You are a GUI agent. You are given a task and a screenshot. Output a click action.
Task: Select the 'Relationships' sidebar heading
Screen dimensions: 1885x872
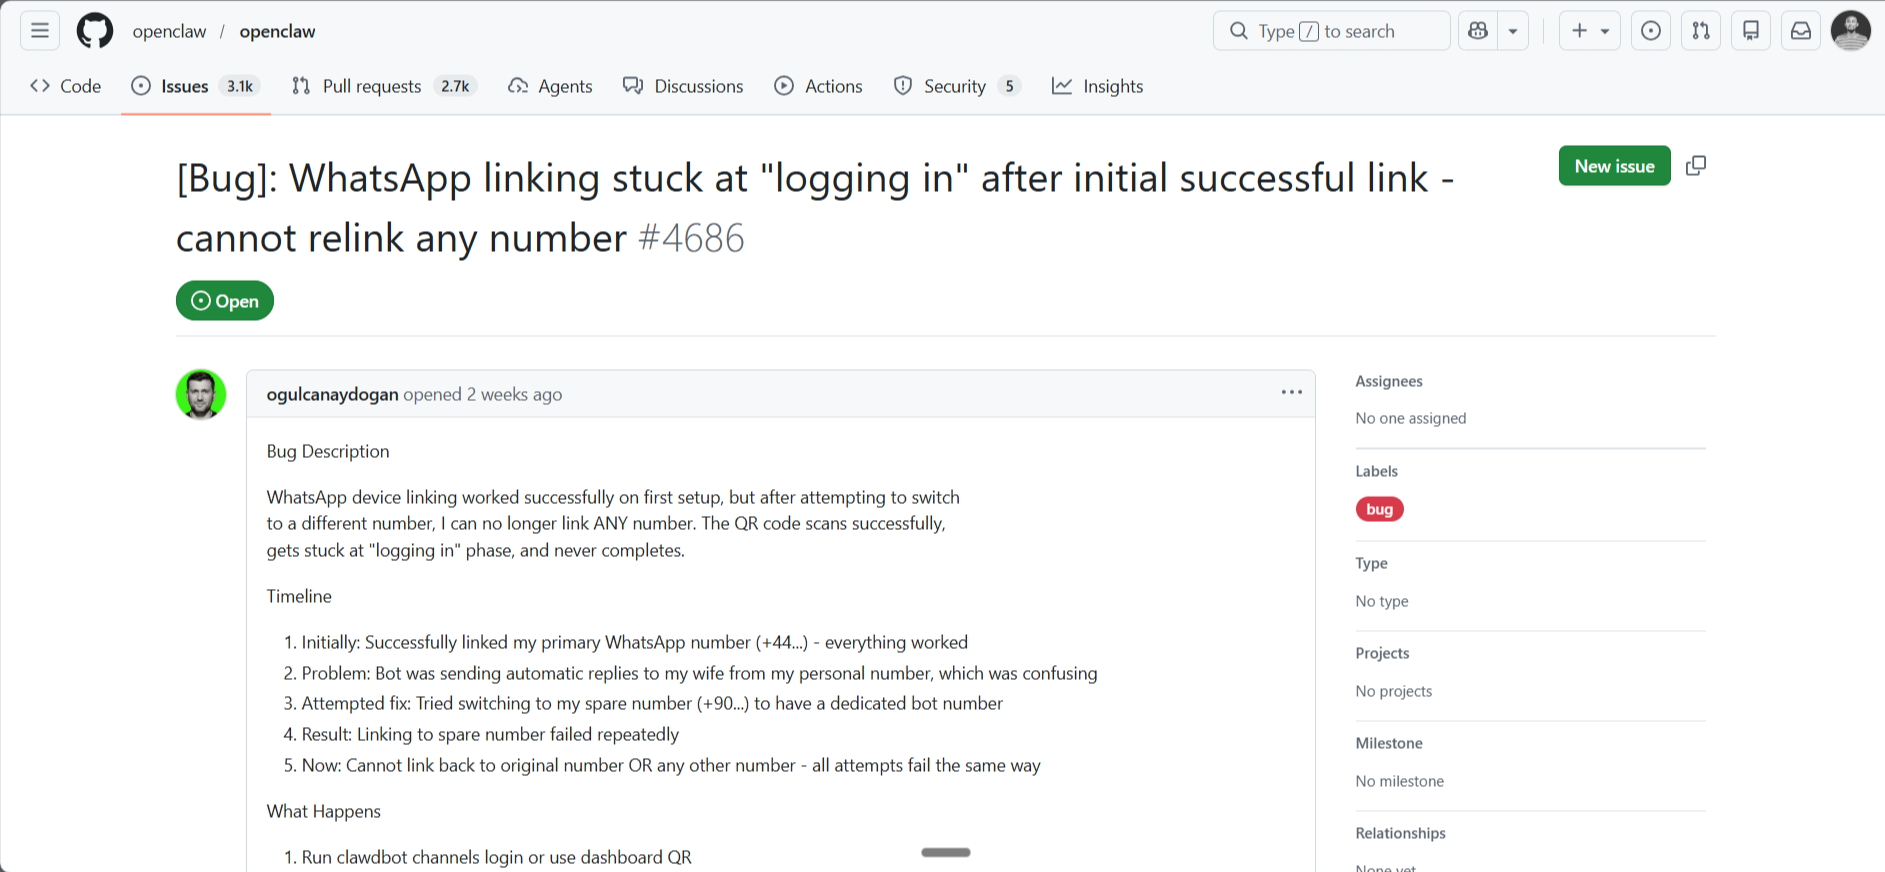click(1400, 833)
